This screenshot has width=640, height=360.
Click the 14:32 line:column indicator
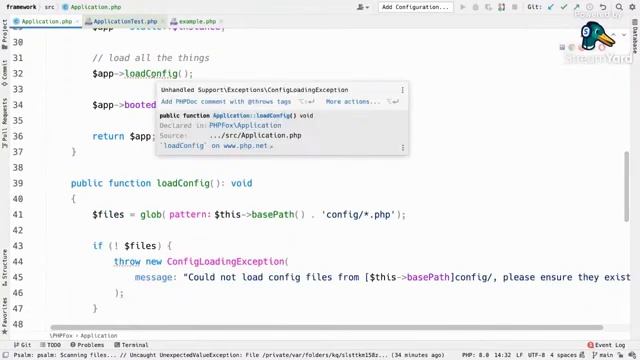[502, 355]
